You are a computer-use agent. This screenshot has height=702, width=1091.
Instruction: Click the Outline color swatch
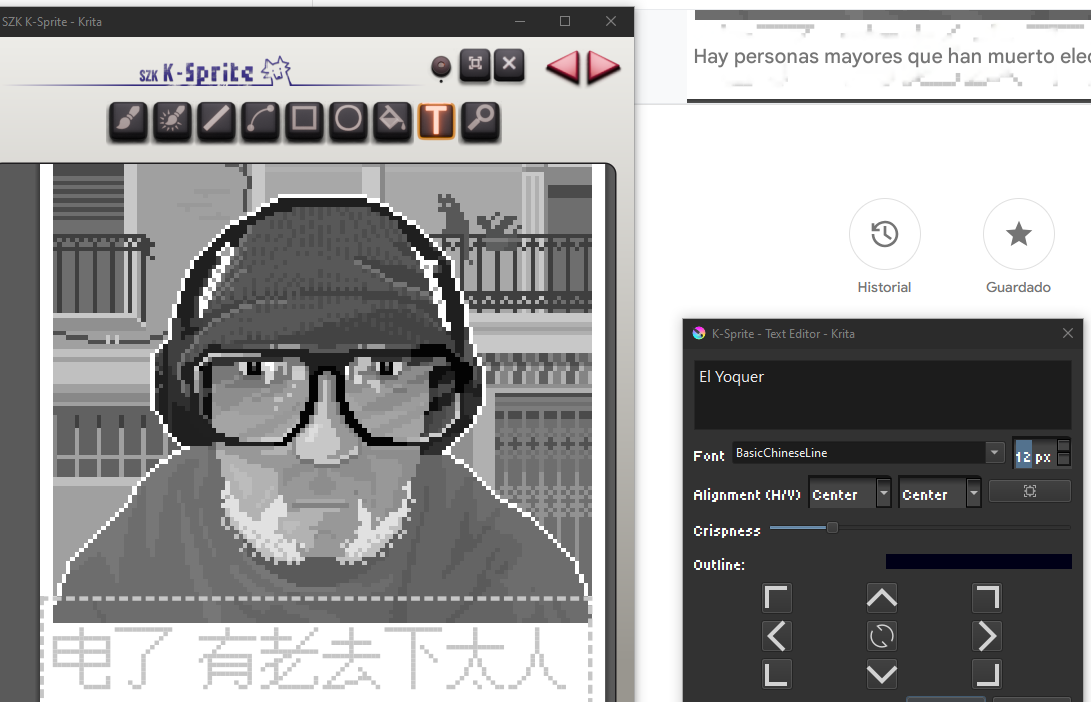pyautogui.click(x=978, y=562)
